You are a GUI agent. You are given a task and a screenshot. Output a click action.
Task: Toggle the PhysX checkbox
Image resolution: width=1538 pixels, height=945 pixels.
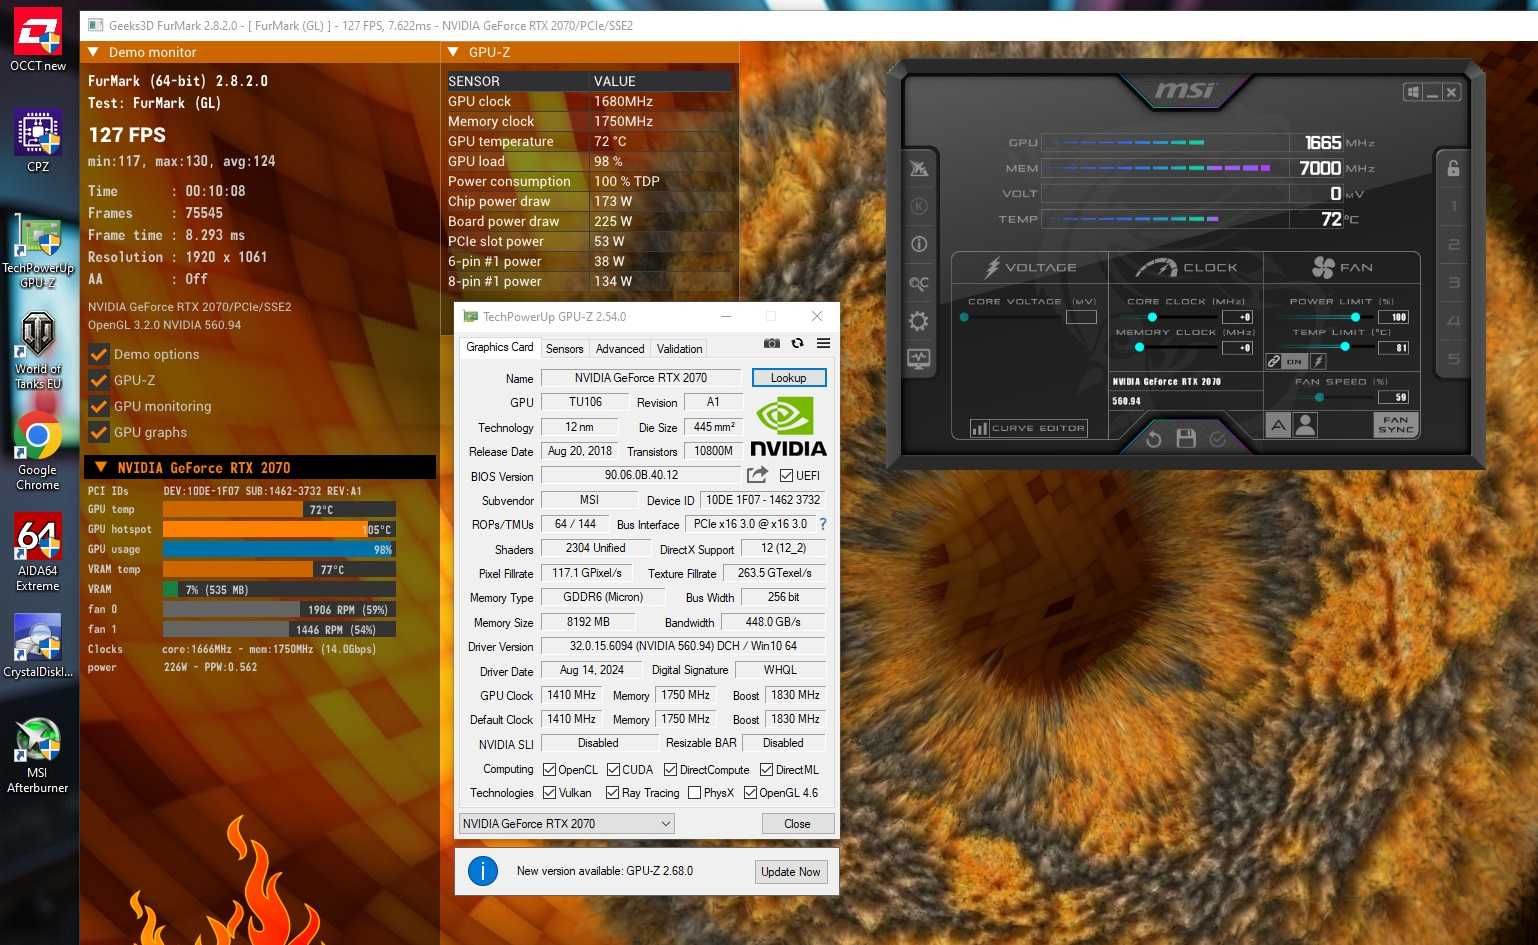click(694, 793)
